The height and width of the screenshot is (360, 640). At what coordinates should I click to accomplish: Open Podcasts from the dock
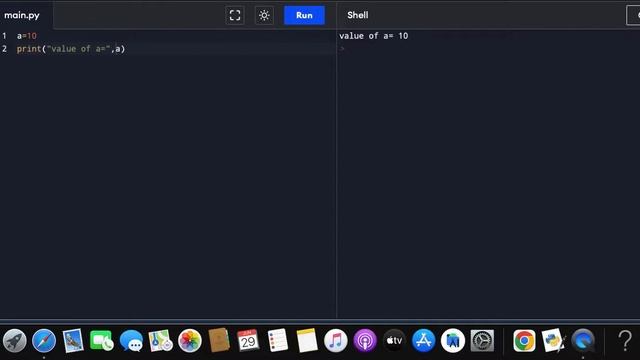point(365,340)
